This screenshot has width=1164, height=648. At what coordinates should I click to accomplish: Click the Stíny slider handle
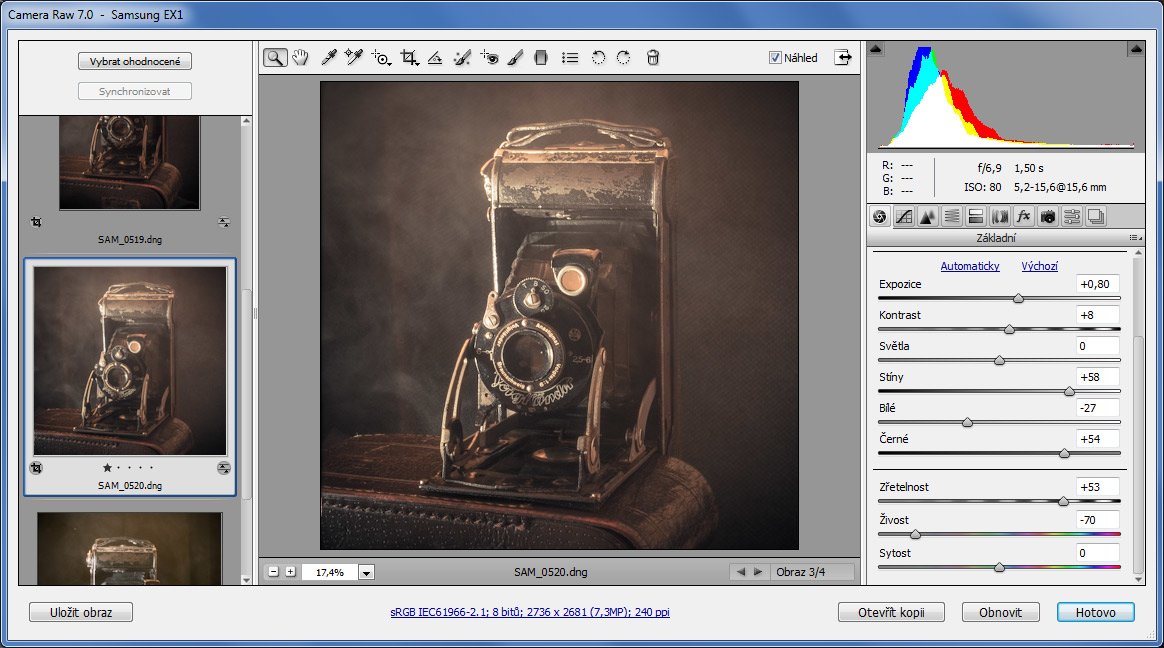pos(1069,391)
